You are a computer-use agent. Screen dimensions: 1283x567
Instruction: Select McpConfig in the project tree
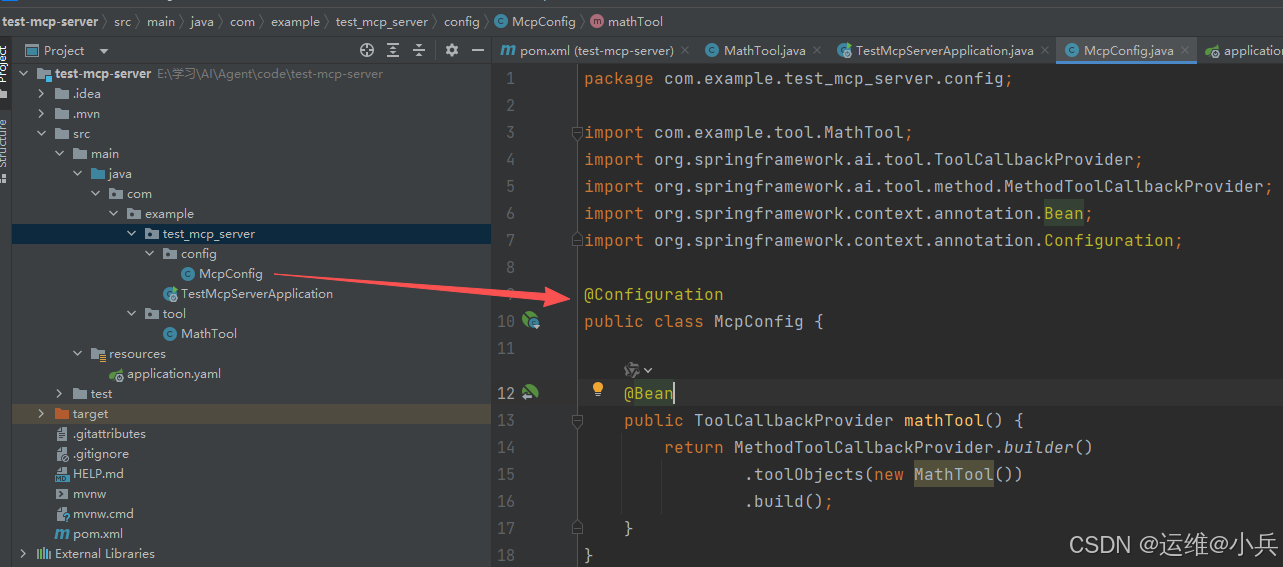coord(230,274)
